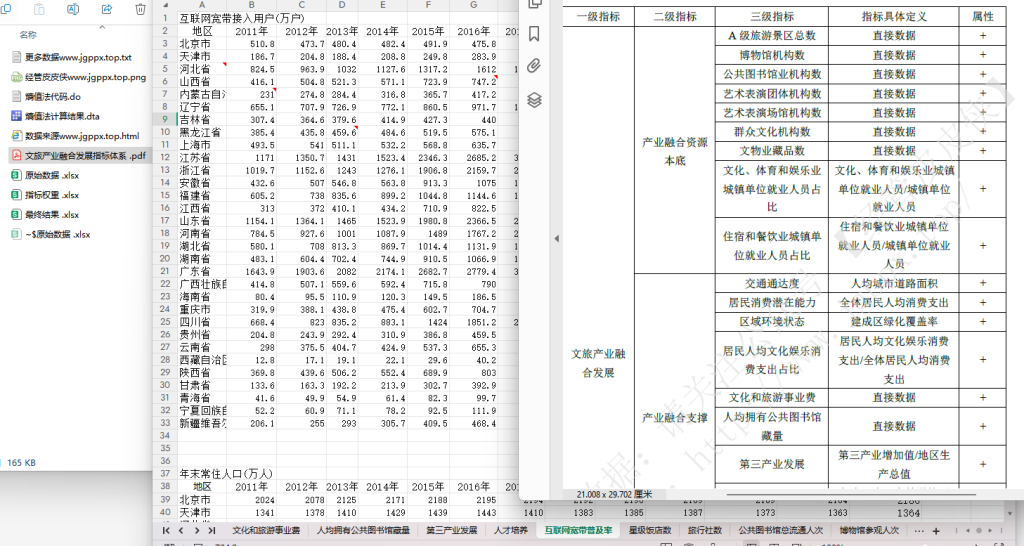
Task: Click 一级指标 header in the PDF table
Action: tap(598, 16)
